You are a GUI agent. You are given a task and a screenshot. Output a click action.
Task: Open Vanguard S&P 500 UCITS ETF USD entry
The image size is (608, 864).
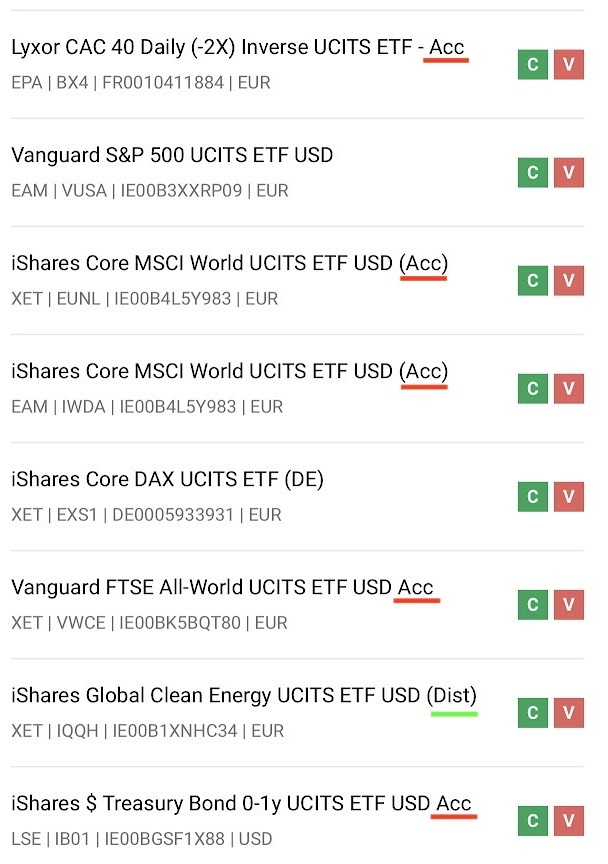[x=172, y=156]
